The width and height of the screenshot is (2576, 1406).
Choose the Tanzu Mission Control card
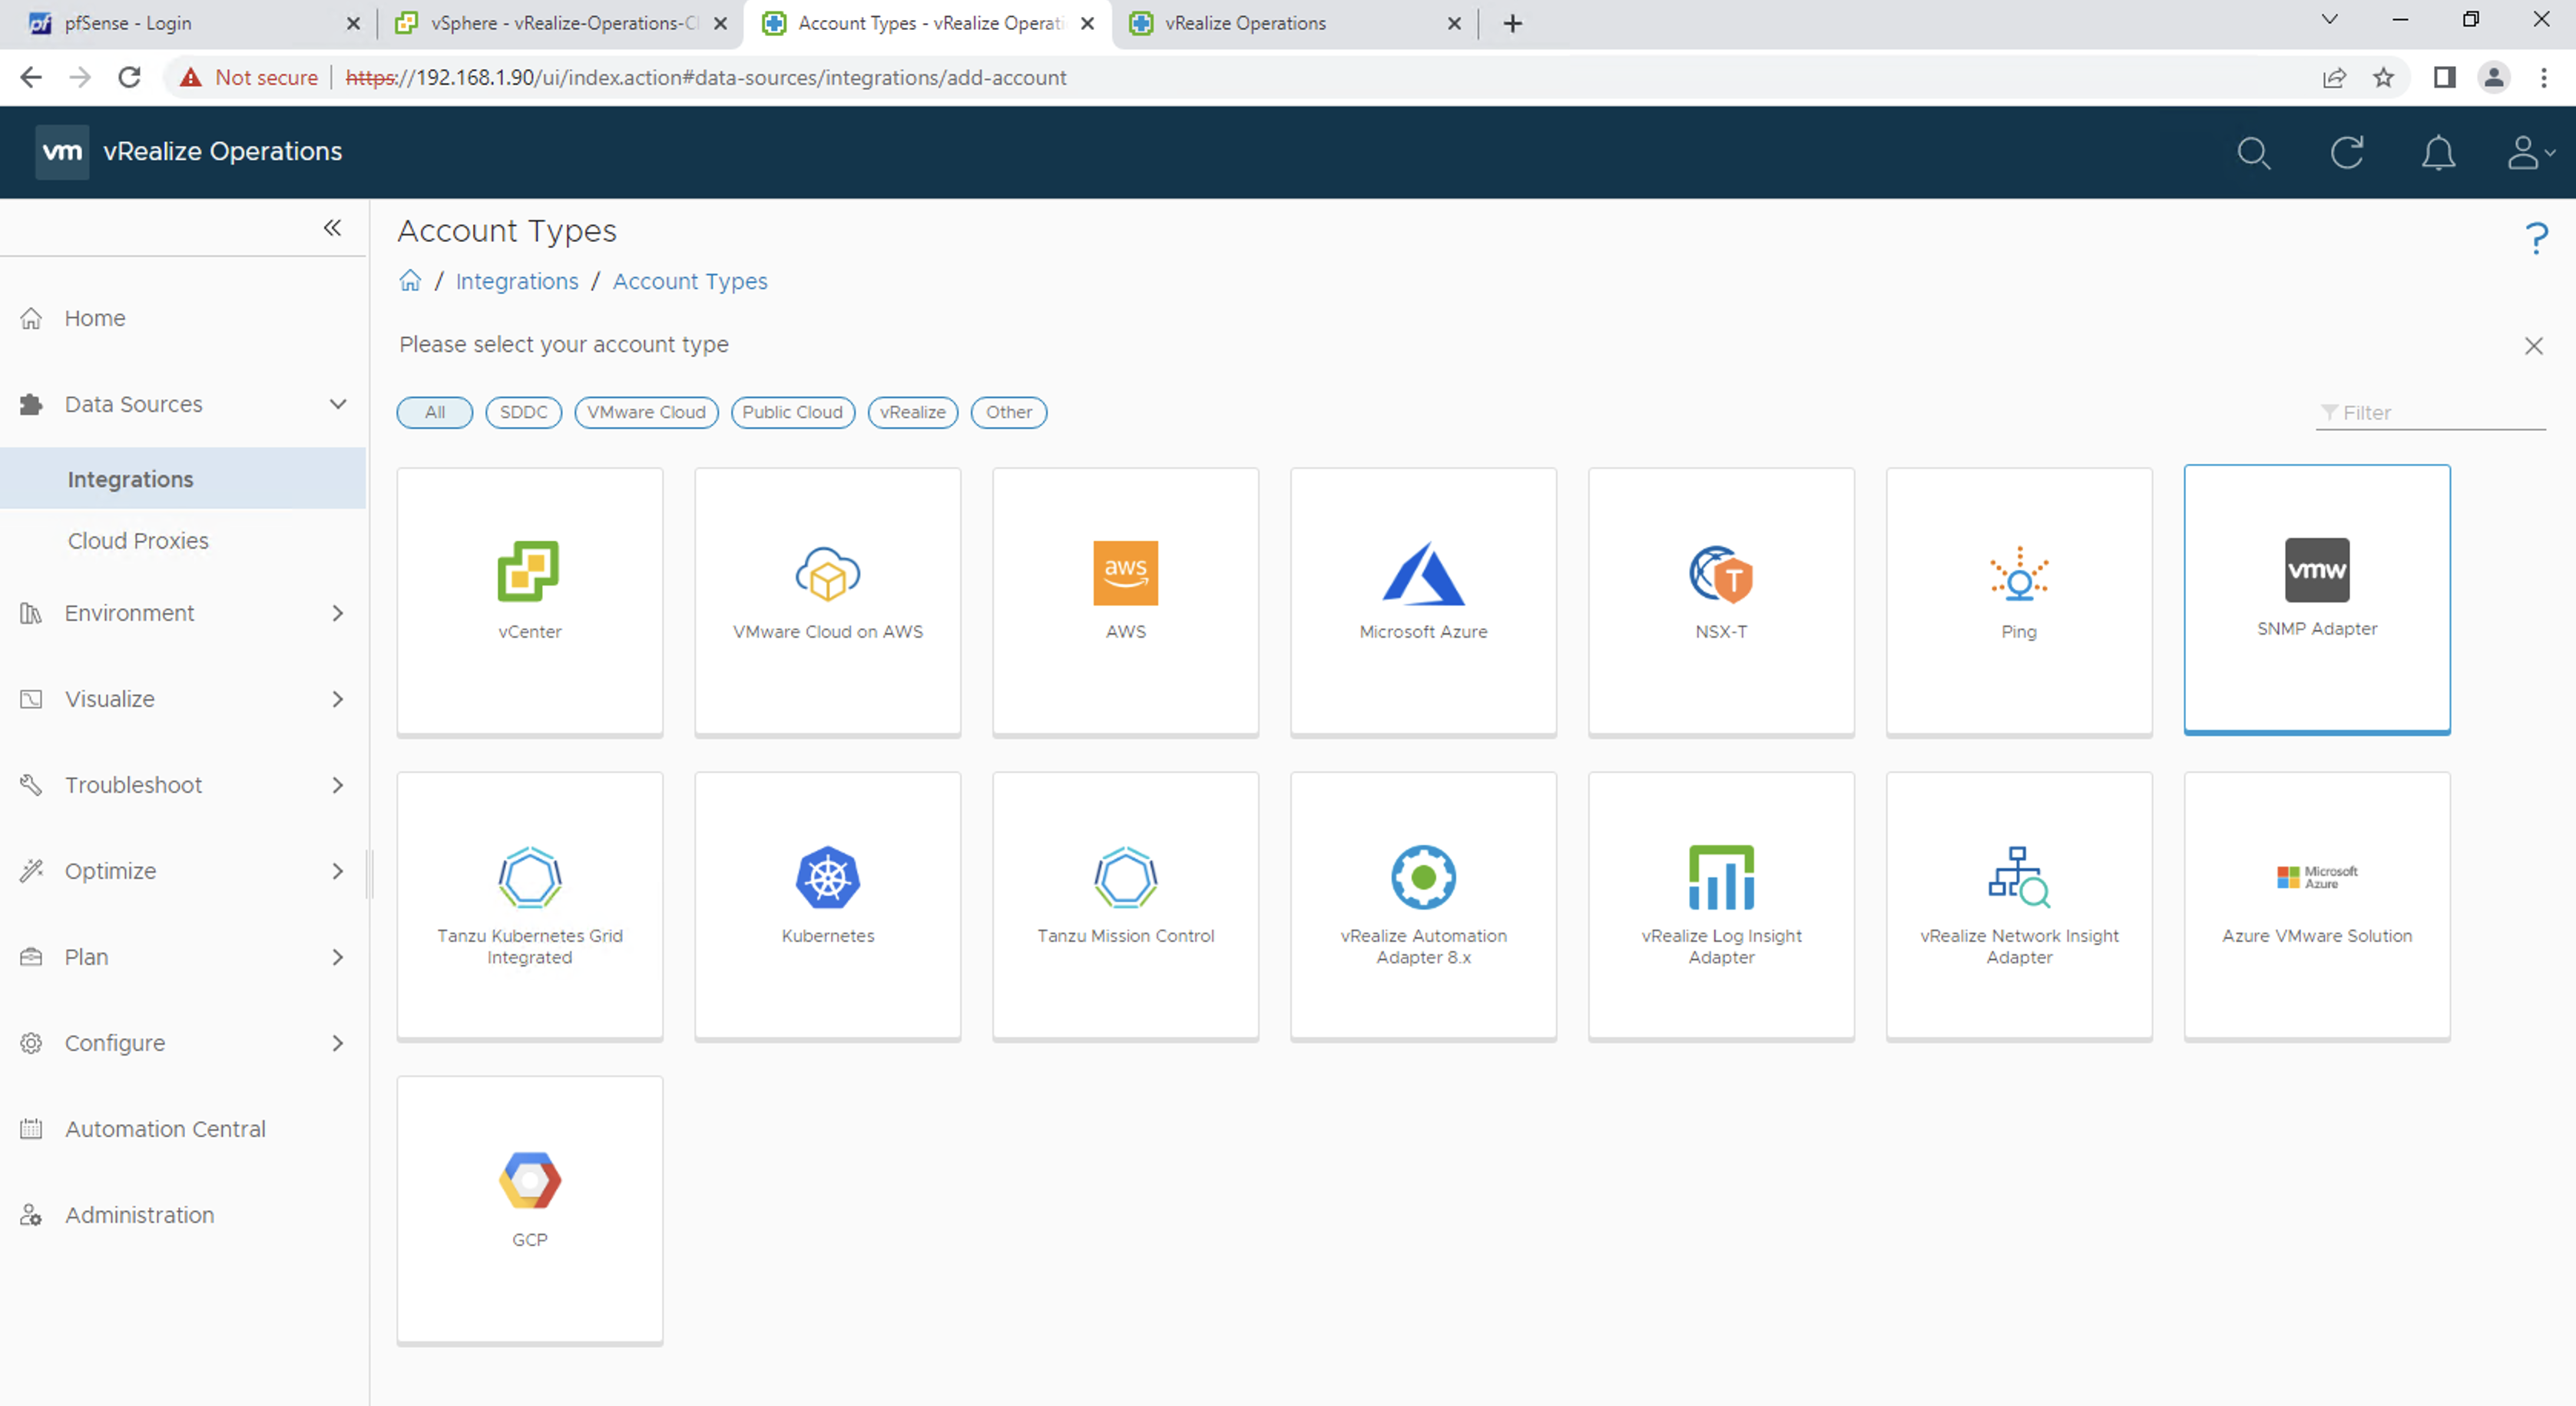tap(1125, 905)
